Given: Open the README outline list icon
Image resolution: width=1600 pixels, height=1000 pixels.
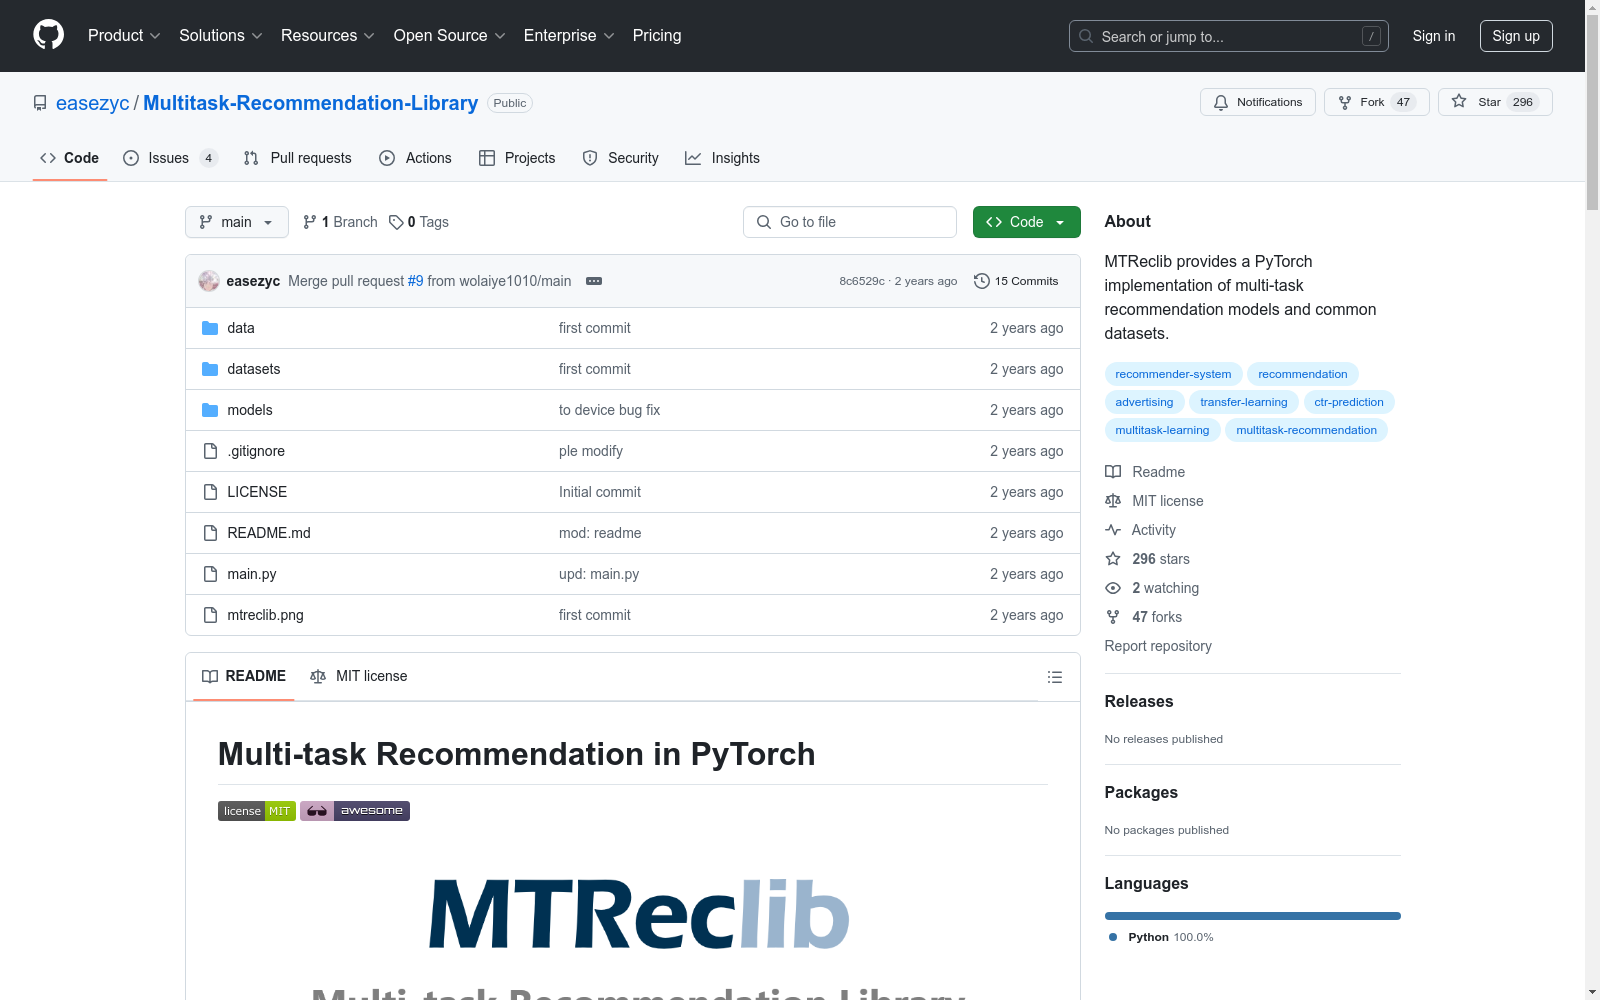Looking at the screenshot, I should point(1054,677).
